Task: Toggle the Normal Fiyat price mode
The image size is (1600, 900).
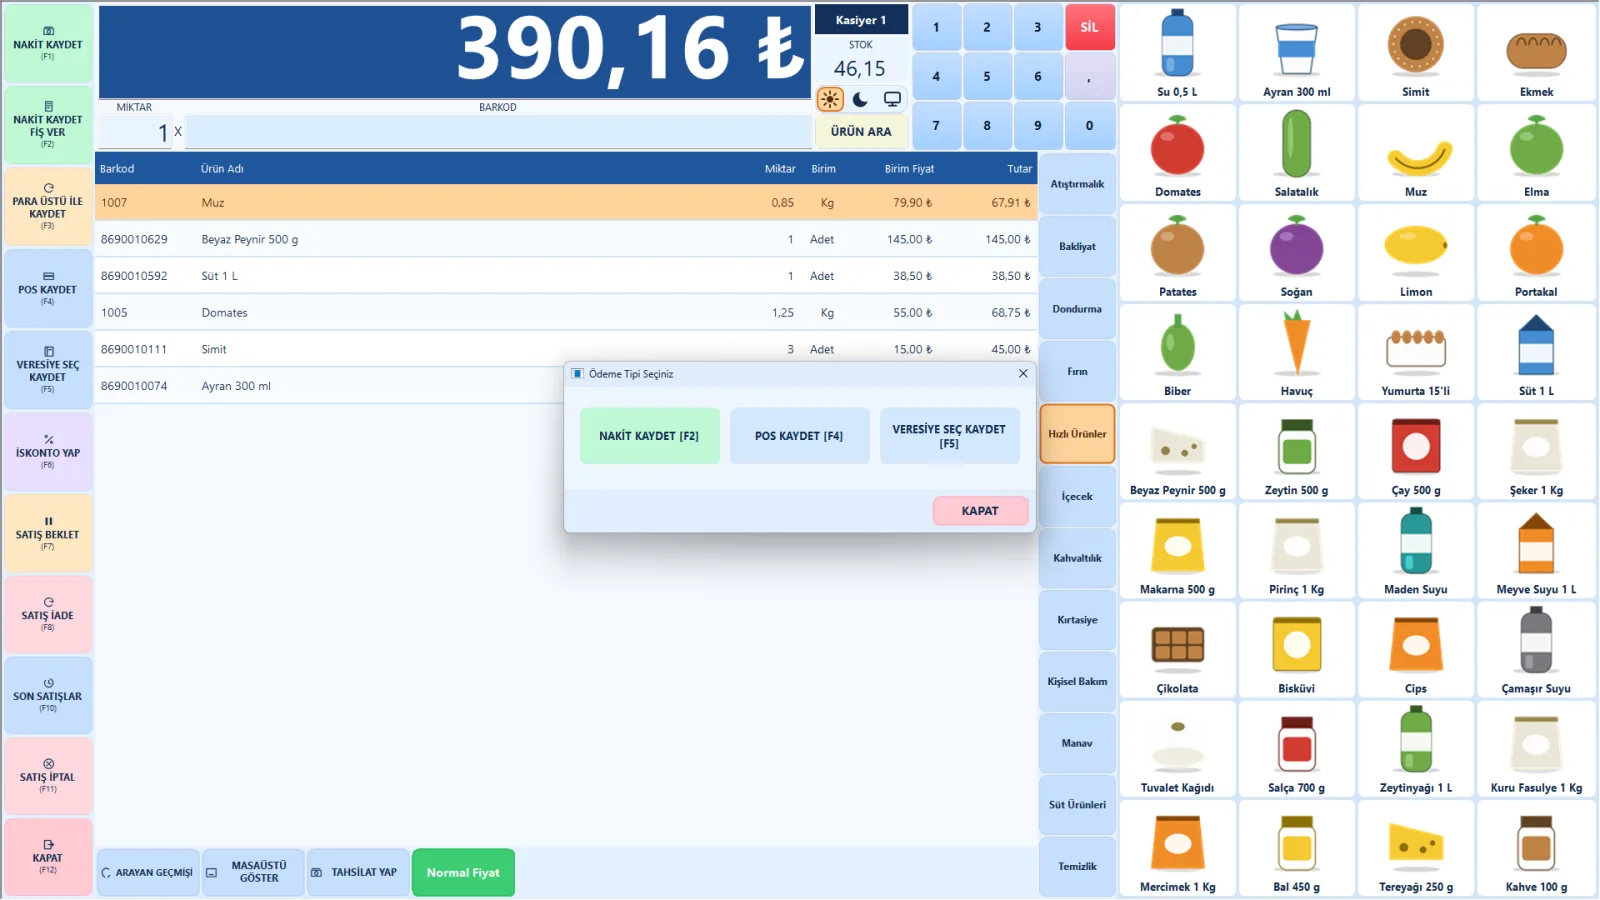Action: (x=463, y=872)
